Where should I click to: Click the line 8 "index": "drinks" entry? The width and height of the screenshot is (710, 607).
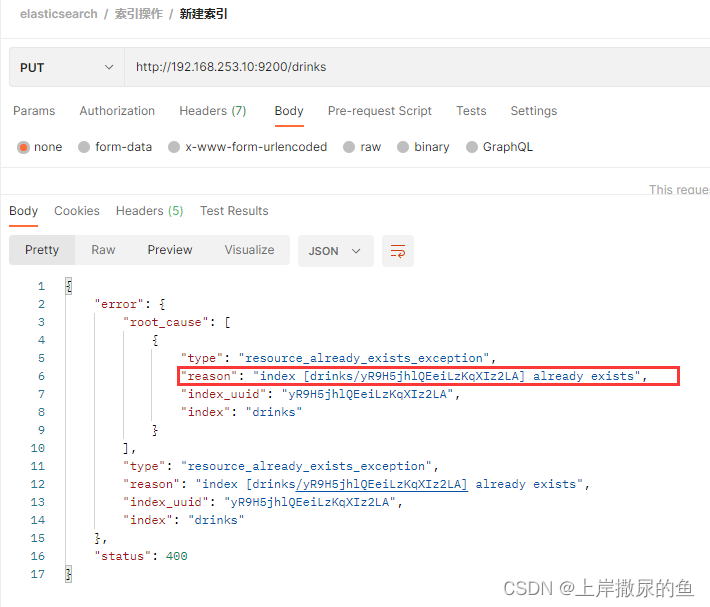[x=241, y=412]
